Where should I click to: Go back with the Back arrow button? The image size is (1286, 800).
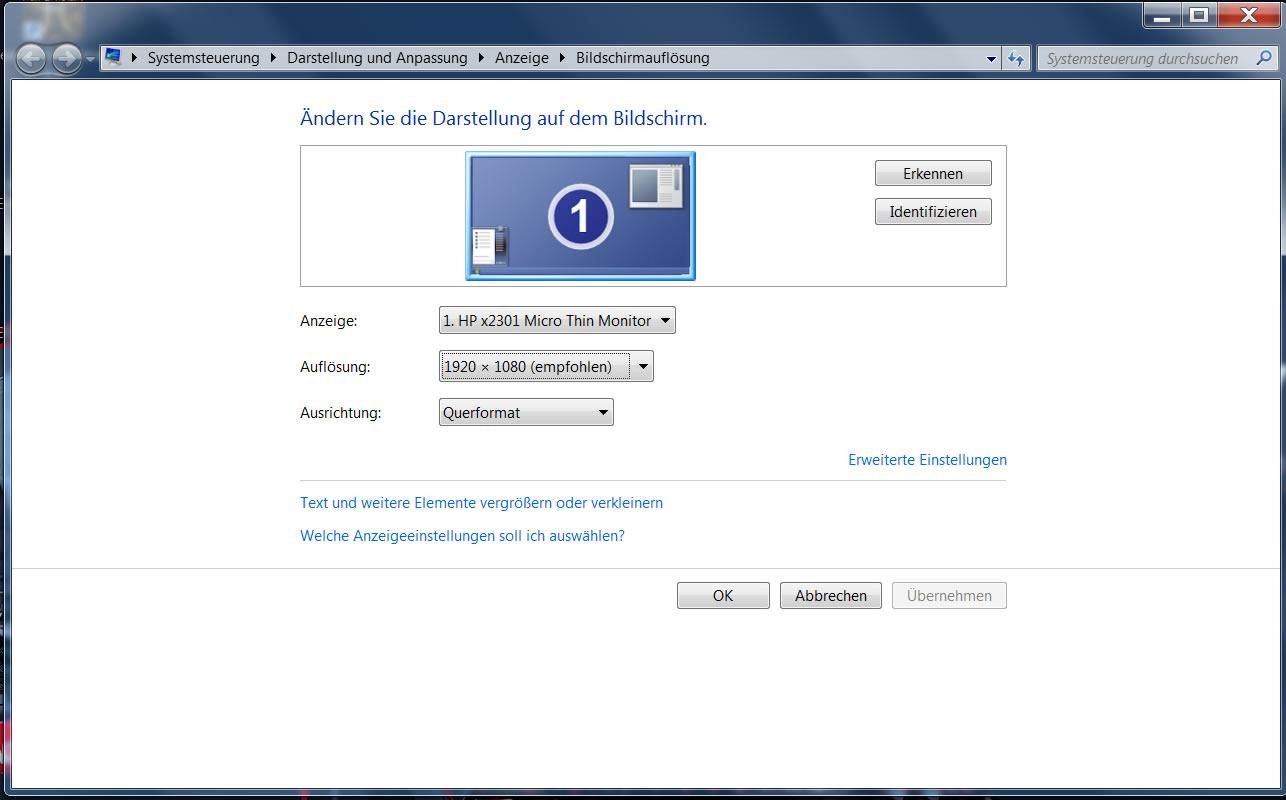pyautogui.click(x=31, y=59)
